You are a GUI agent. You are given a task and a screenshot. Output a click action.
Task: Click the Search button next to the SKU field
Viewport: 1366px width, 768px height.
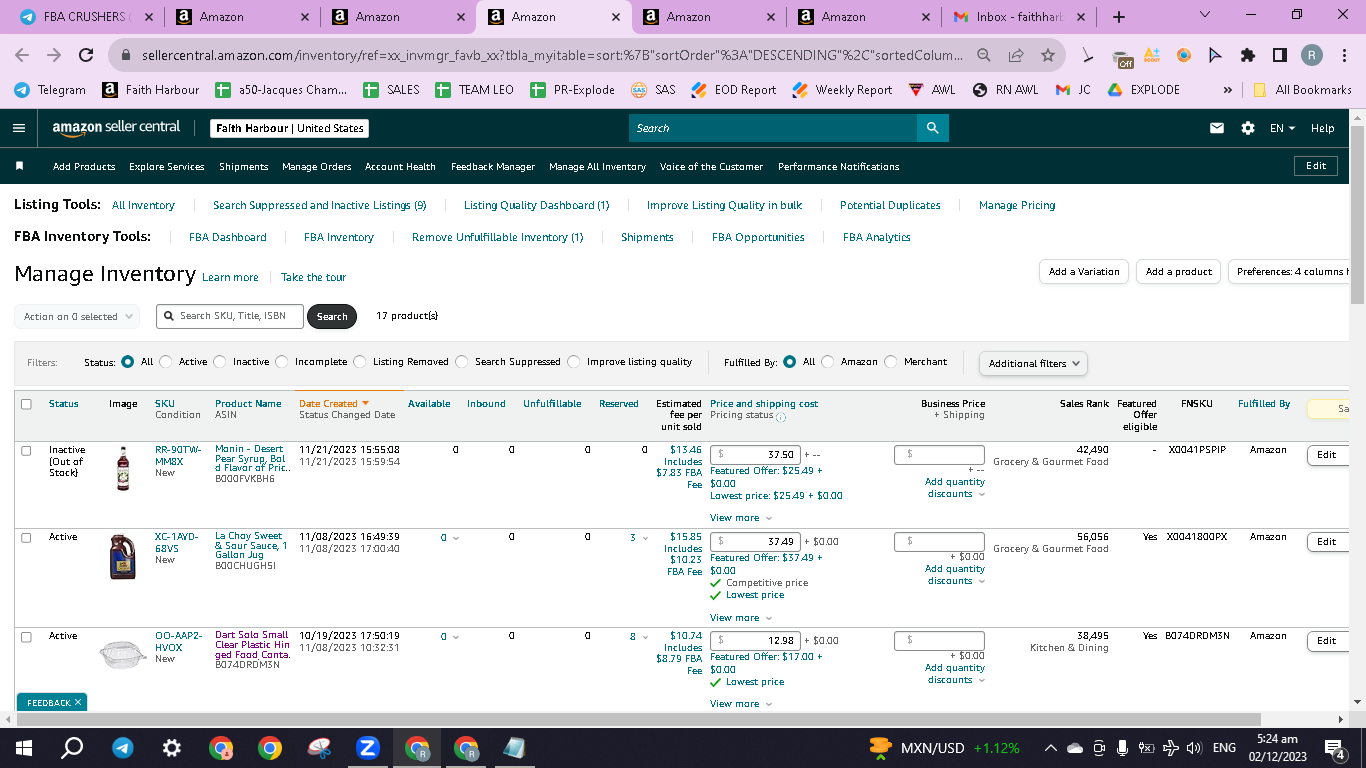click(x=332, y=317)
